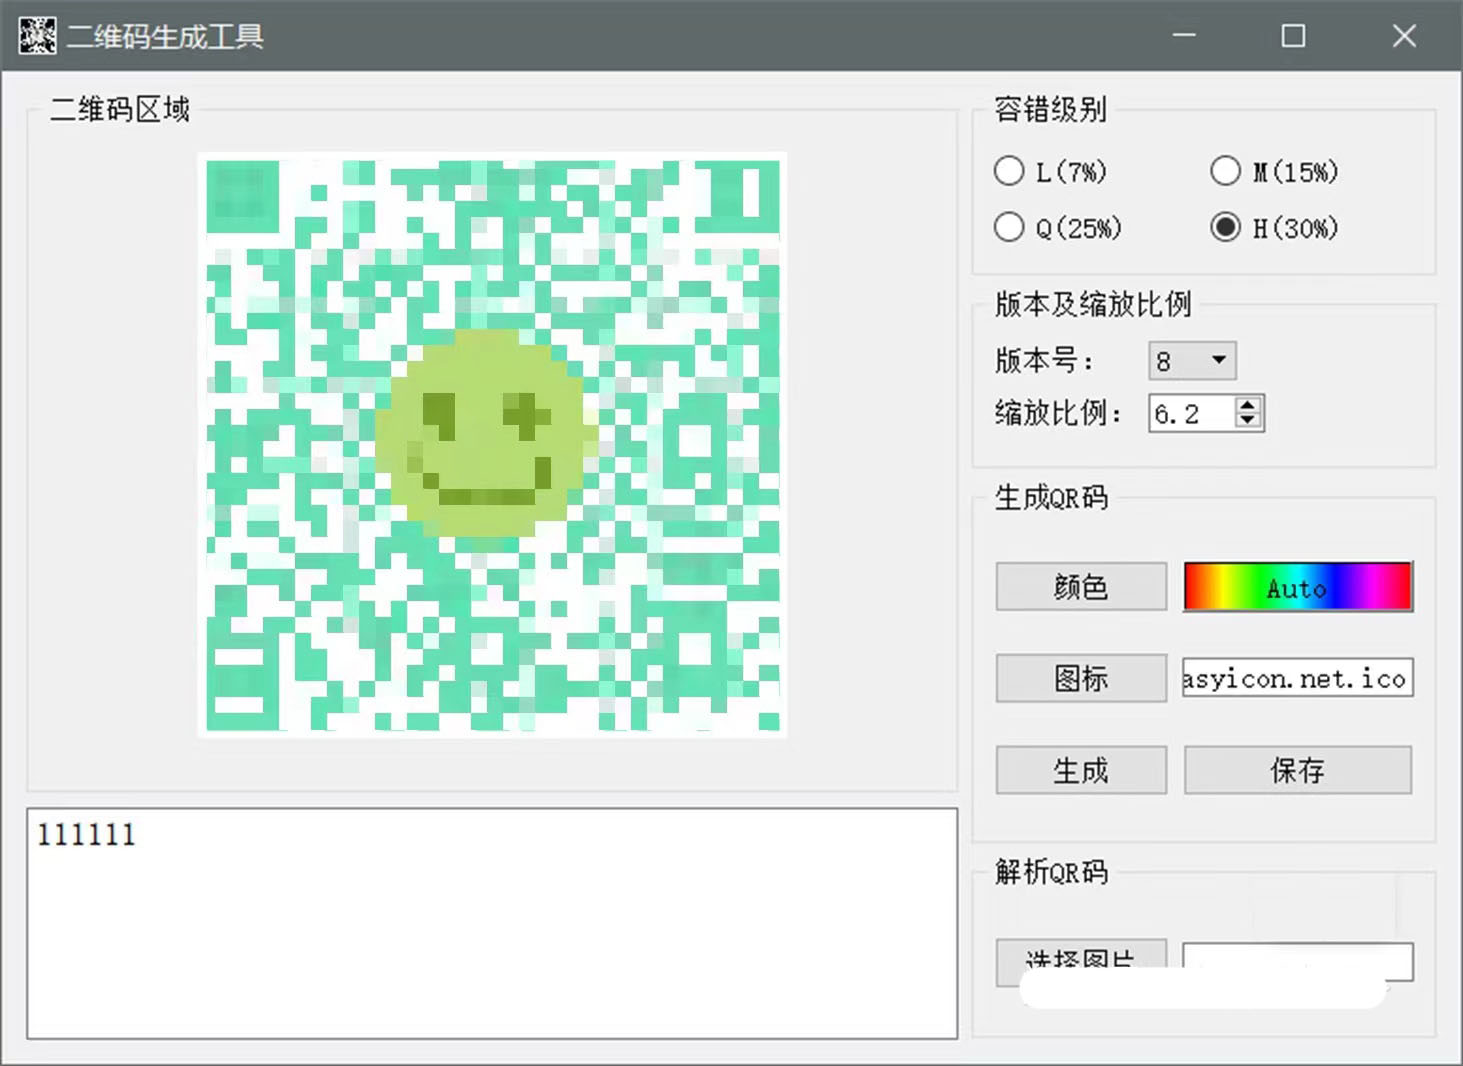Image resolution: width=1463 pixels, height=1066 pixels.
Task: Select the Q(25%) error correction level
Action: 1058,228
